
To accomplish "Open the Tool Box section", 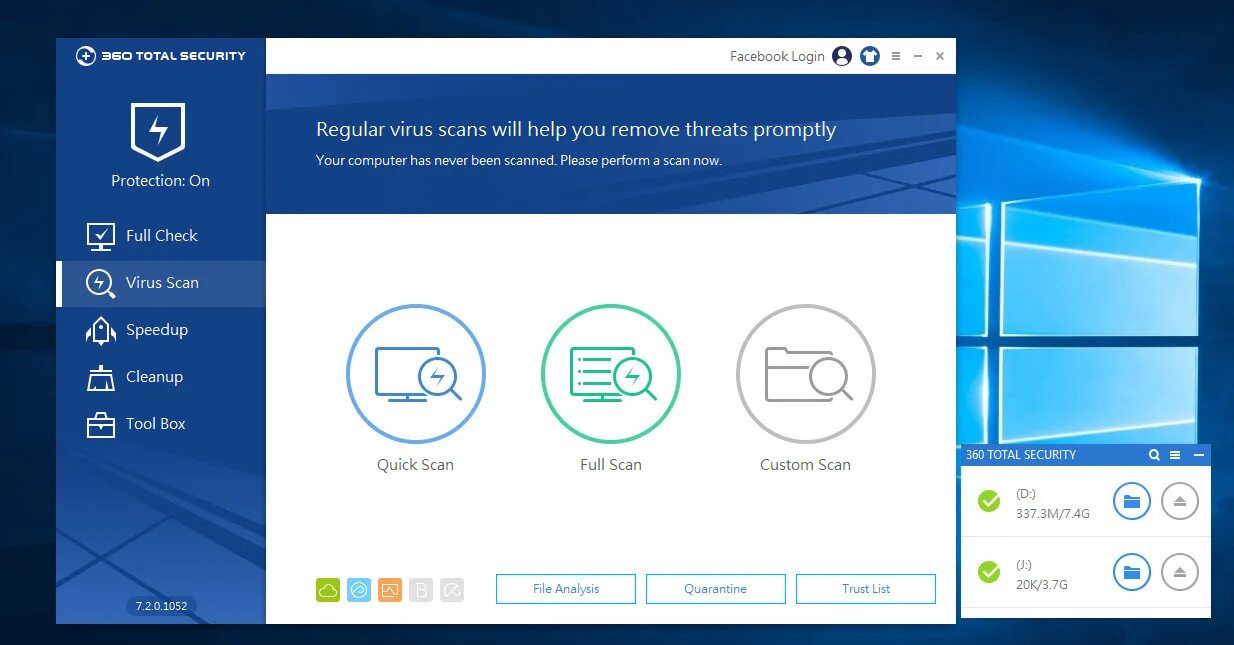I will pos(161,424).
